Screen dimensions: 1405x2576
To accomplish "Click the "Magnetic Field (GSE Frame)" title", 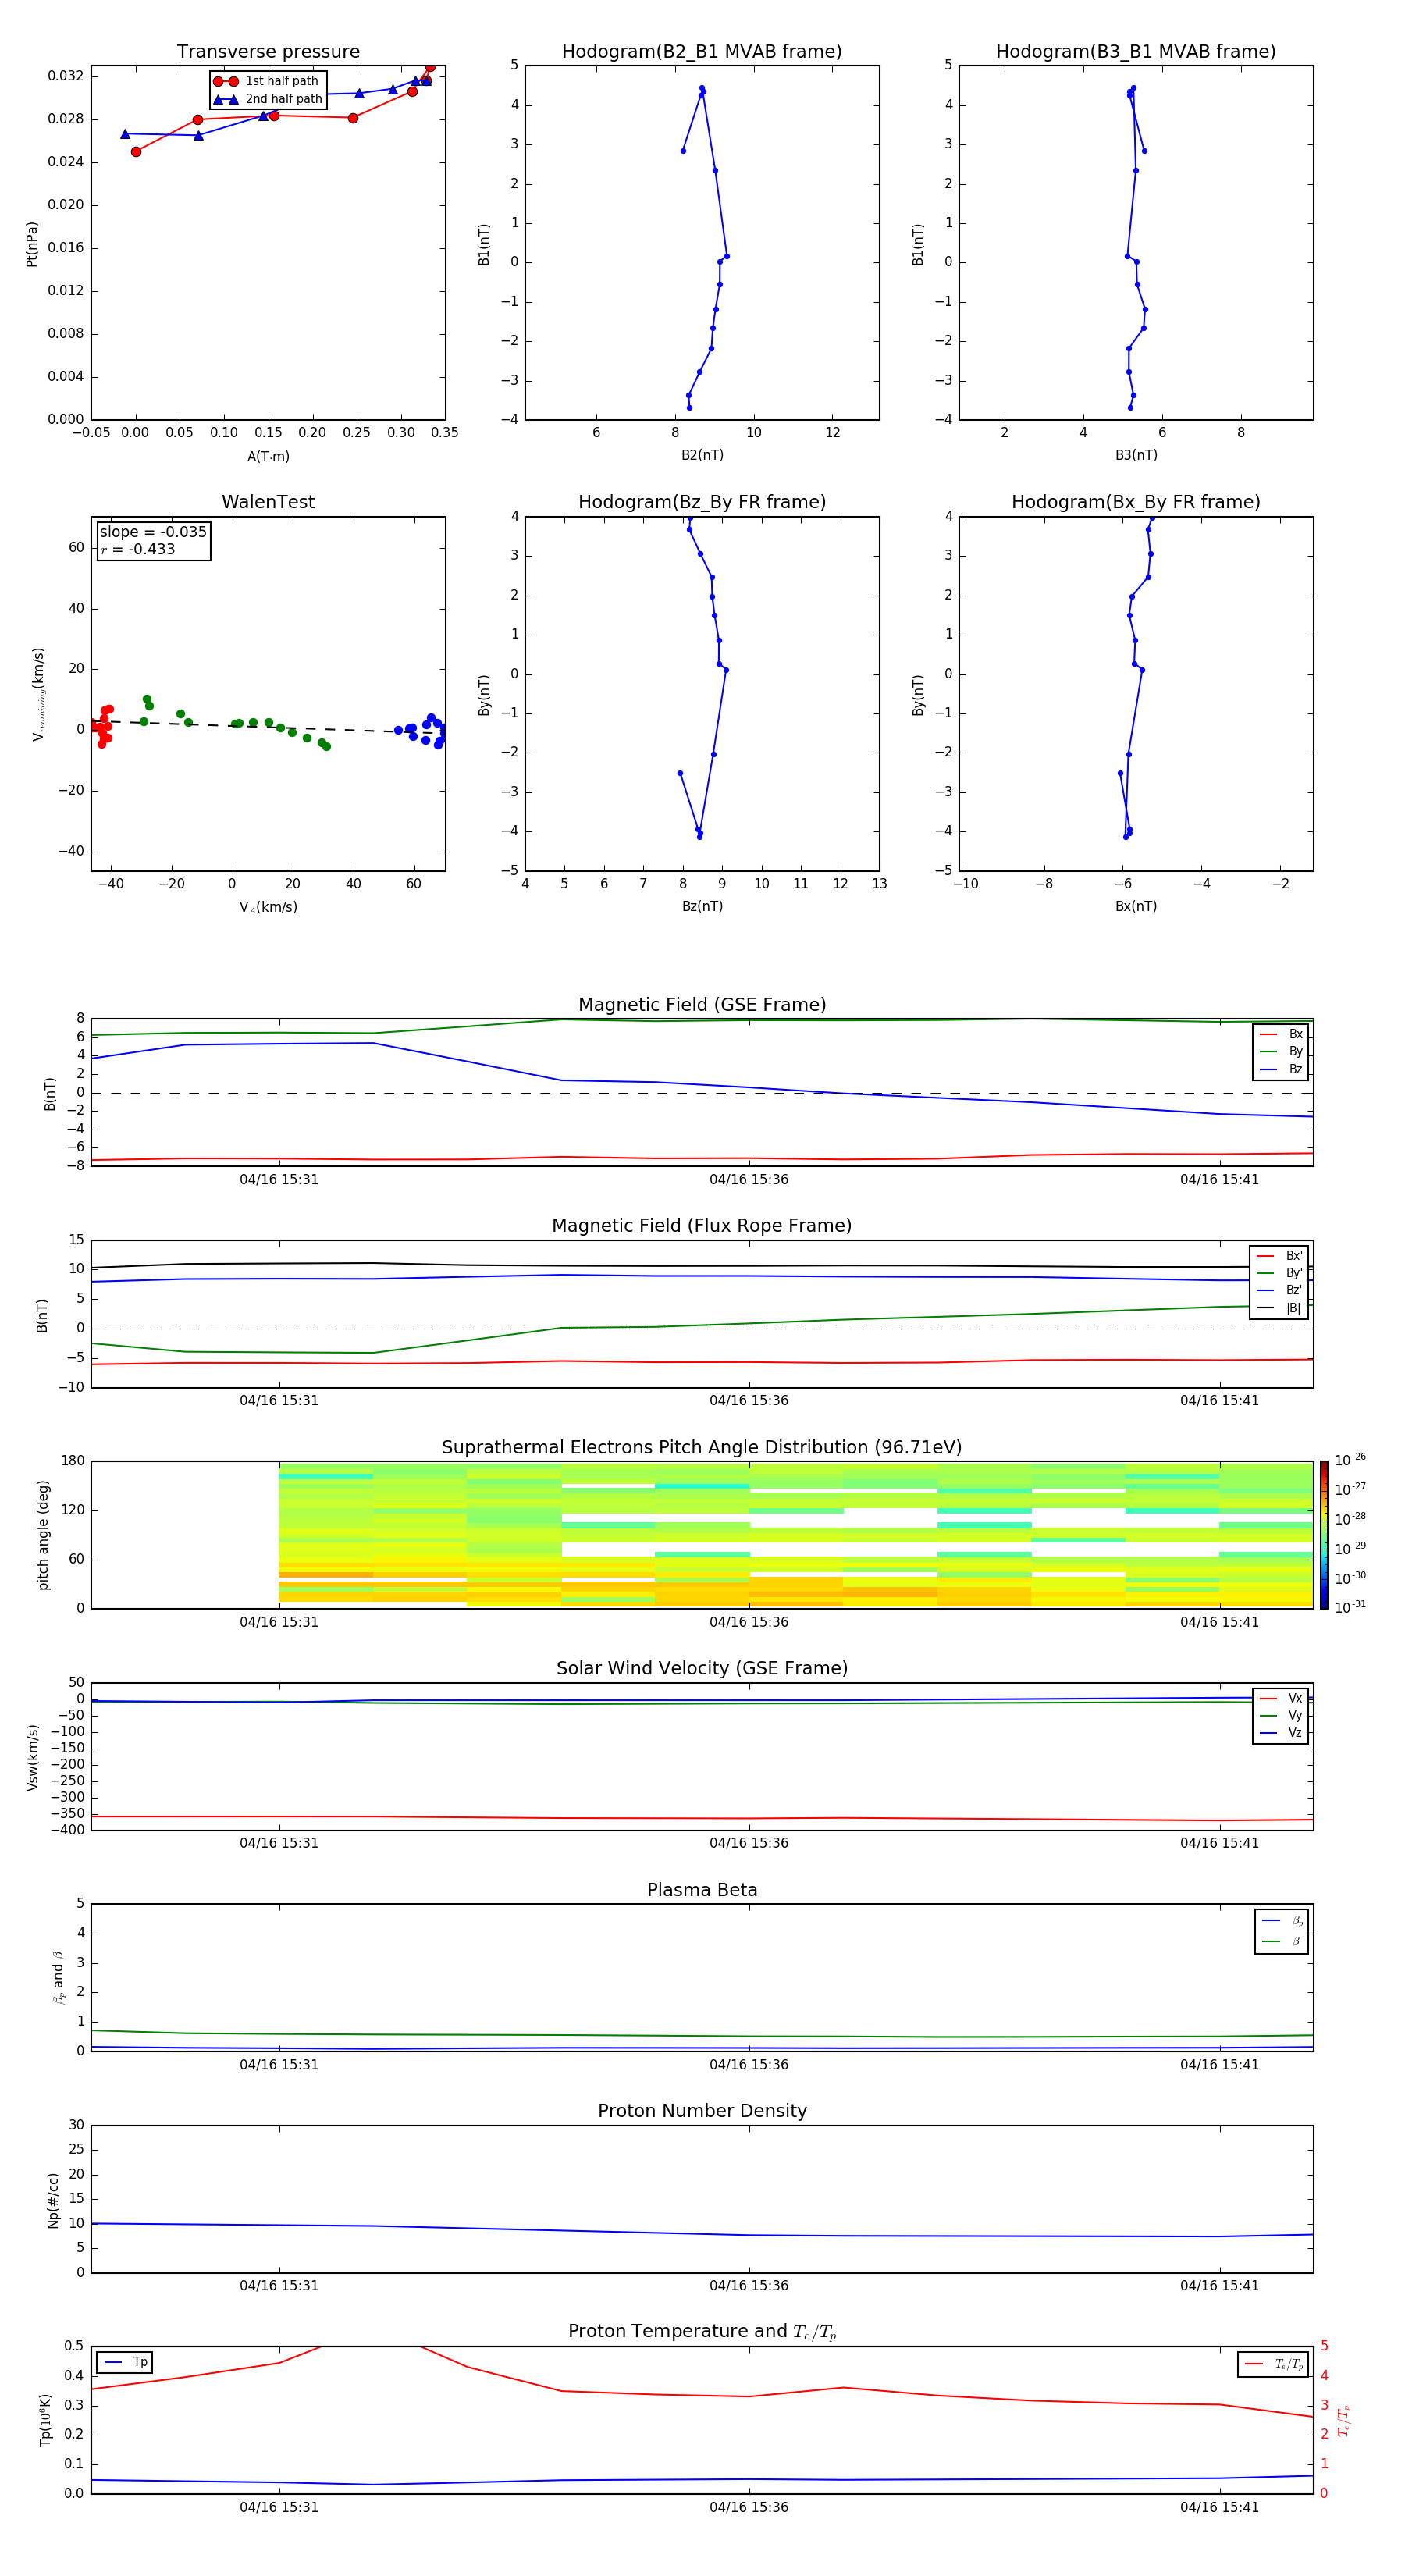I will point(702,1005).
